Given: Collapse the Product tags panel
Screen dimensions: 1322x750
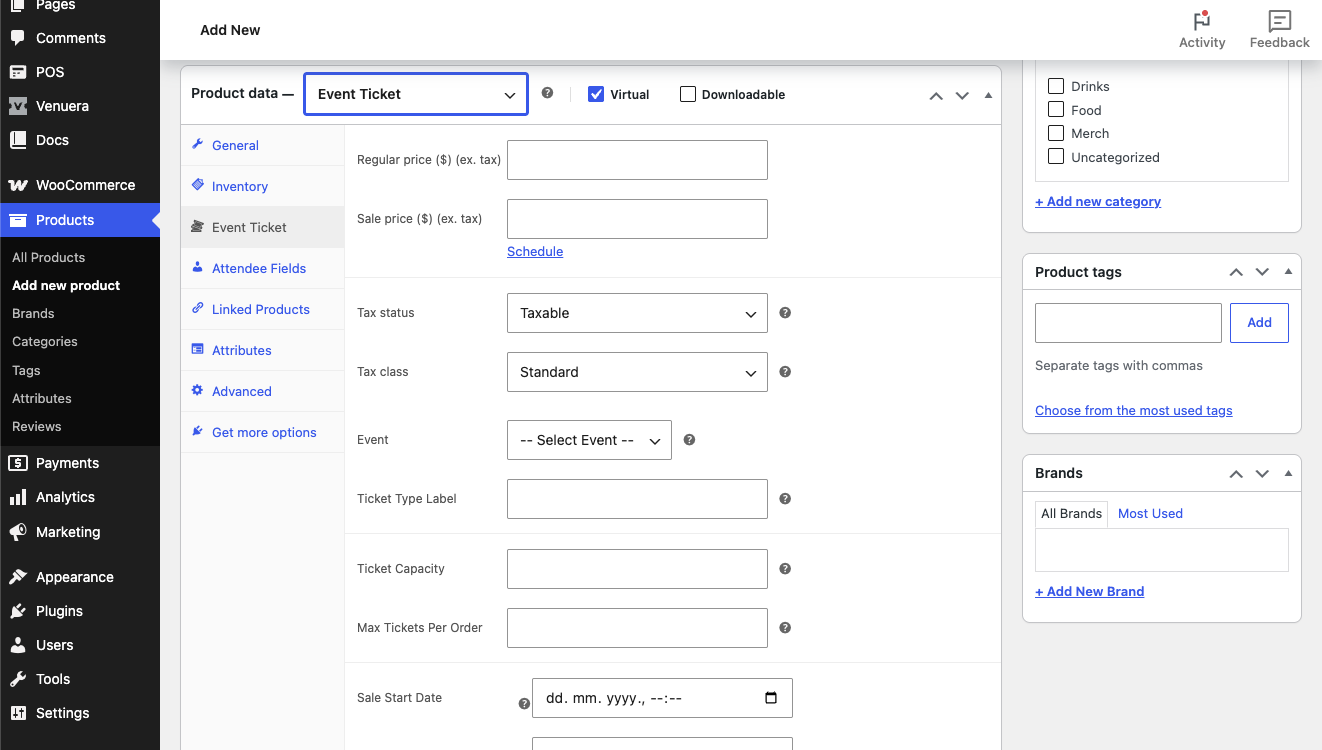Looking at the screenshot, I should pyautogui.click(x=1288, y=272).
